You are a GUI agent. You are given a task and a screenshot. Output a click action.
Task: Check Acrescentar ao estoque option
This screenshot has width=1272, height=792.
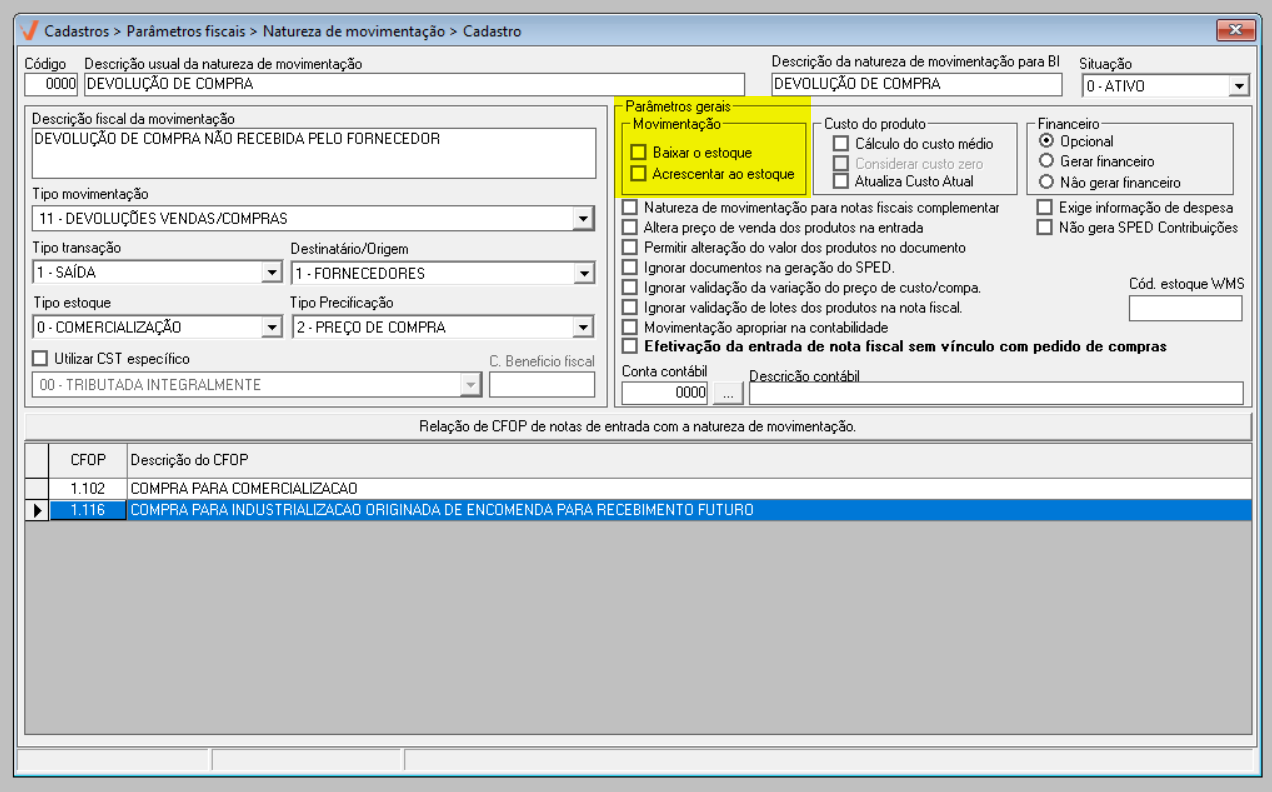coord(638,174)
